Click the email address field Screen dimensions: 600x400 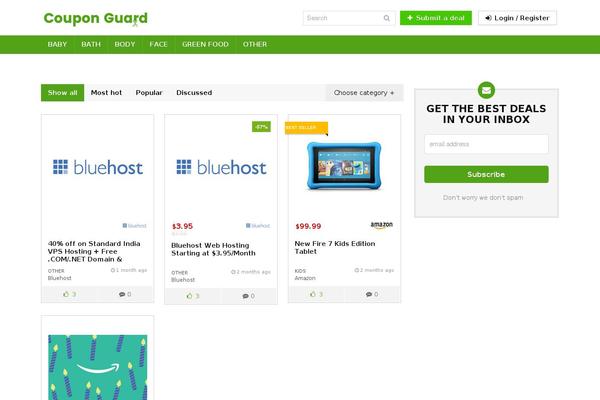click(486, 144)
